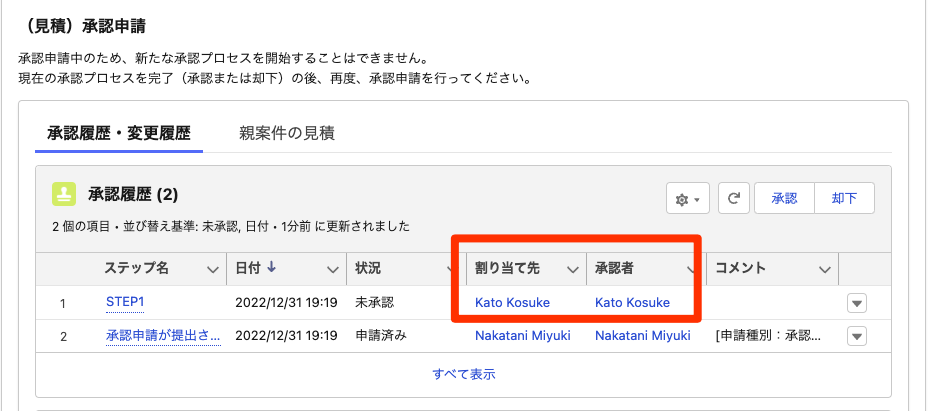Screen dimensions: 930x411
Task: Expand the ステップ名 column menu
Action: pyautogui.click(x=213, y=270)
